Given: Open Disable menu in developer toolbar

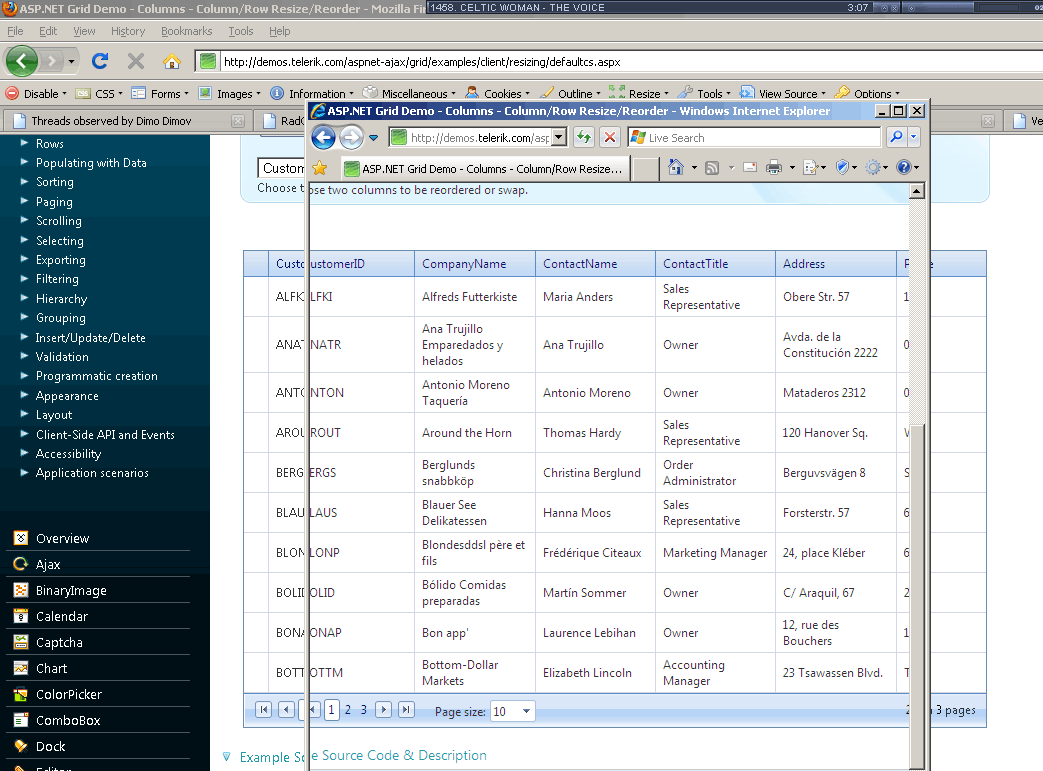Looking at the screenshot, I should (37, 94).
